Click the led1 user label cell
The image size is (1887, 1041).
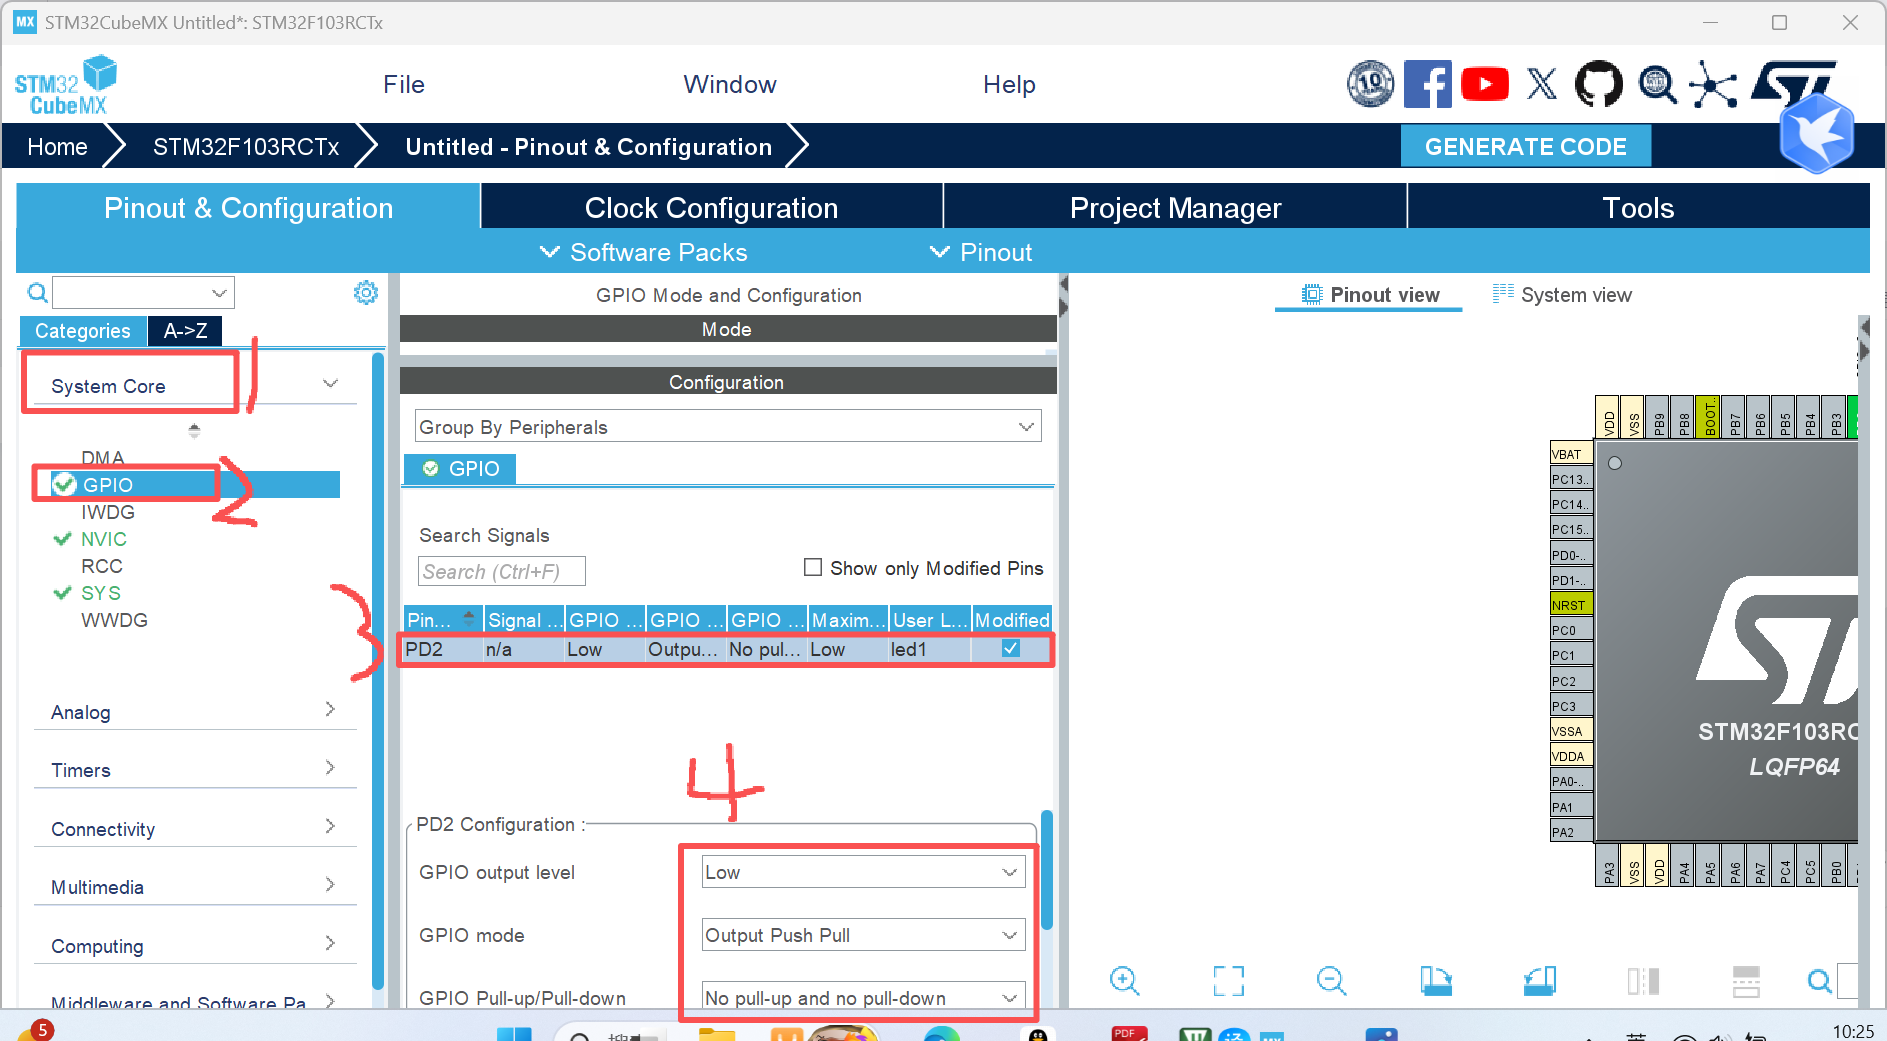tap(929, 649)
